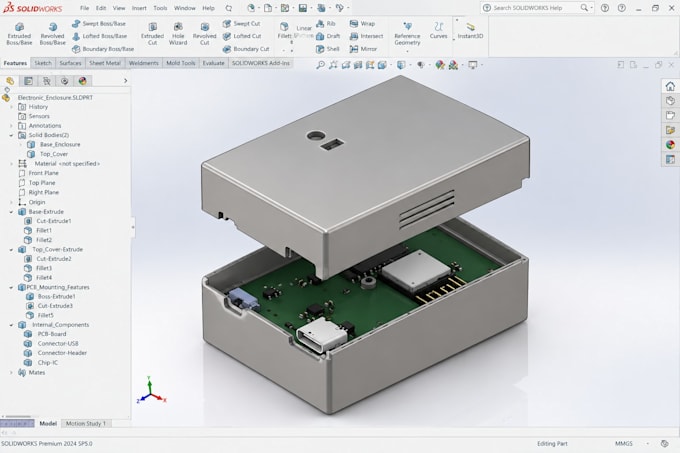Image resolution: width=680 pixels, height=453 pixels.
Task: Click the Zoom to Fit magnifier icon
Action: (x=320, y=65)
